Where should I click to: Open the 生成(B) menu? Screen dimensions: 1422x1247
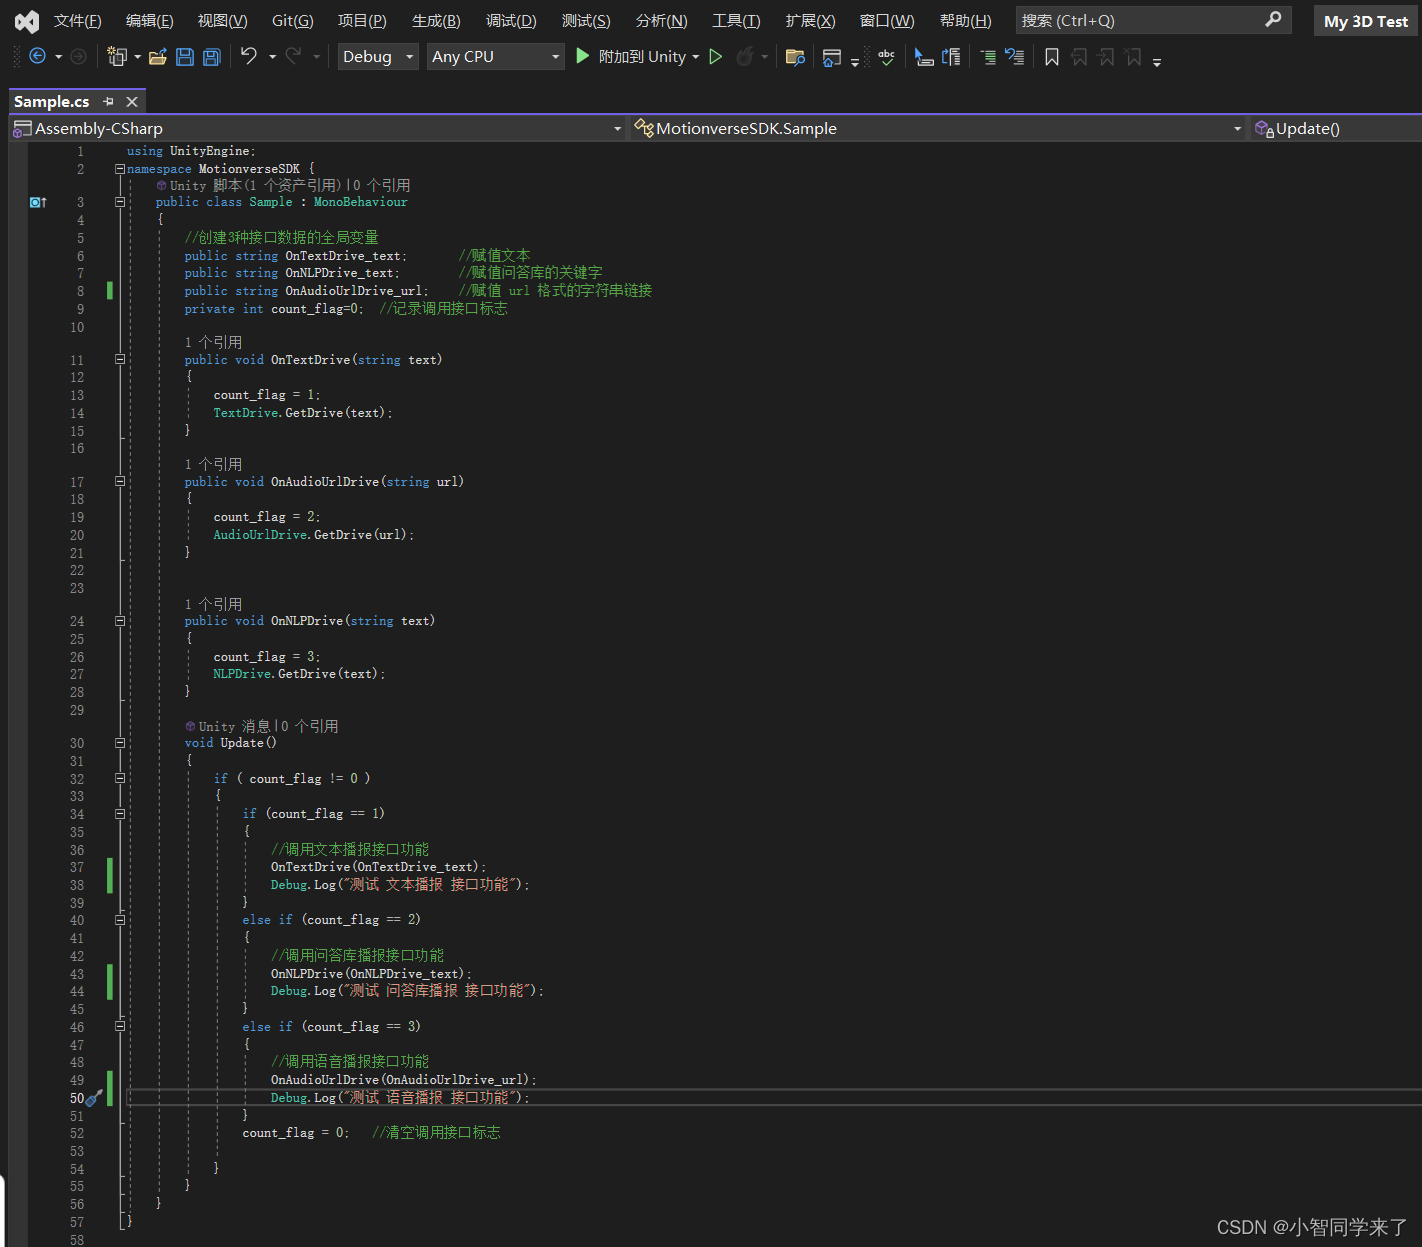point(436,21)
